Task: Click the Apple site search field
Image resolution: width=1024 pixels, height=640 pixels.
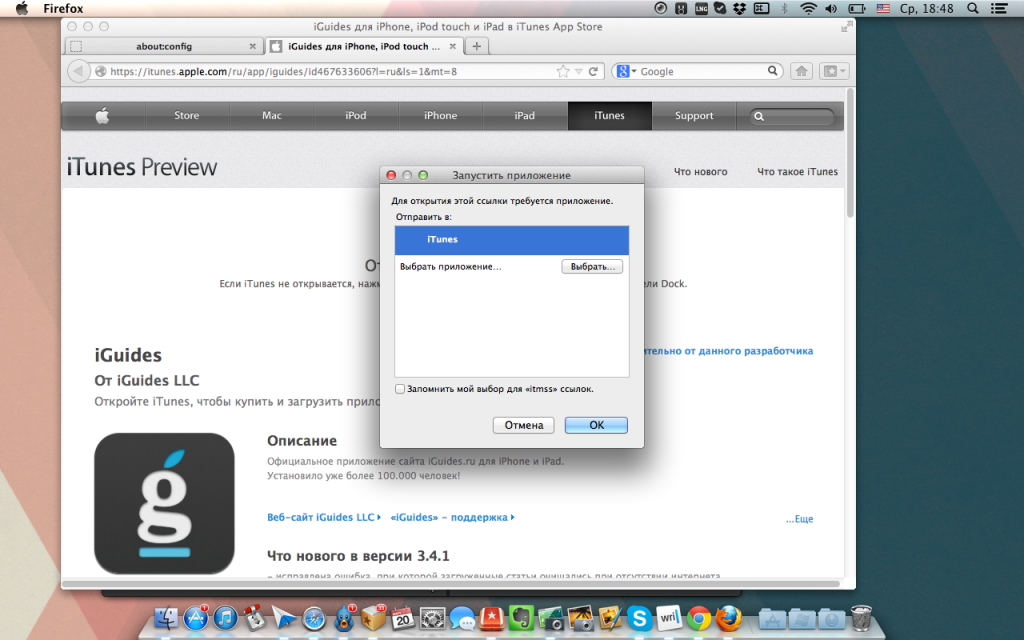Action: click(792, 116)
